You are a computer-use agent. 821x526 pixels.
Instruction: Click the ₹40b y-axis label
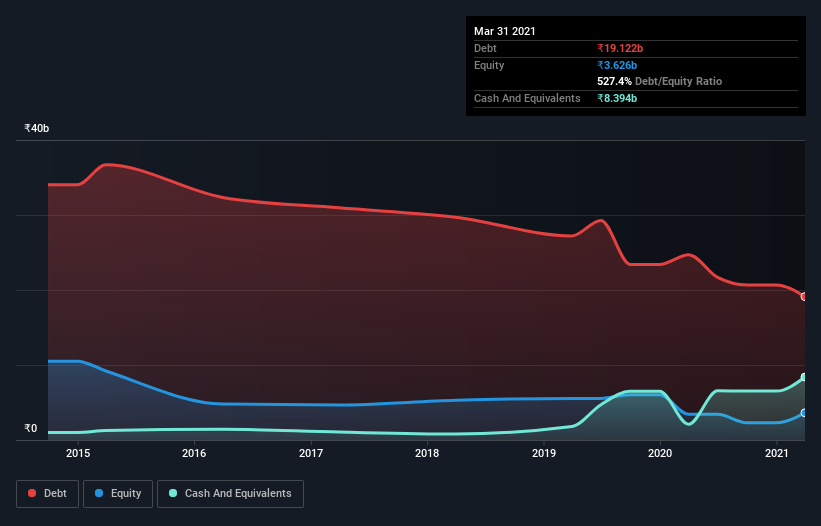coord(37,128)
